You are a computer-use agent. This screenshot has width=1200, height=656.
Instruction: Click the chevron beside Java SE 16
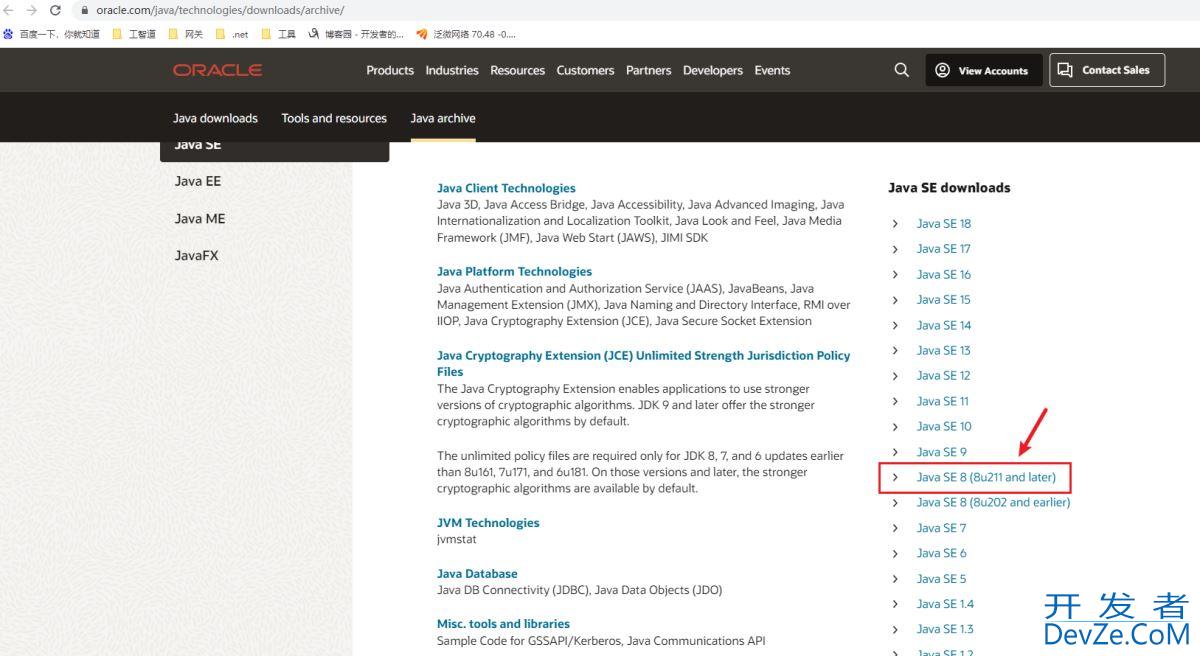[x=895, y=275]
